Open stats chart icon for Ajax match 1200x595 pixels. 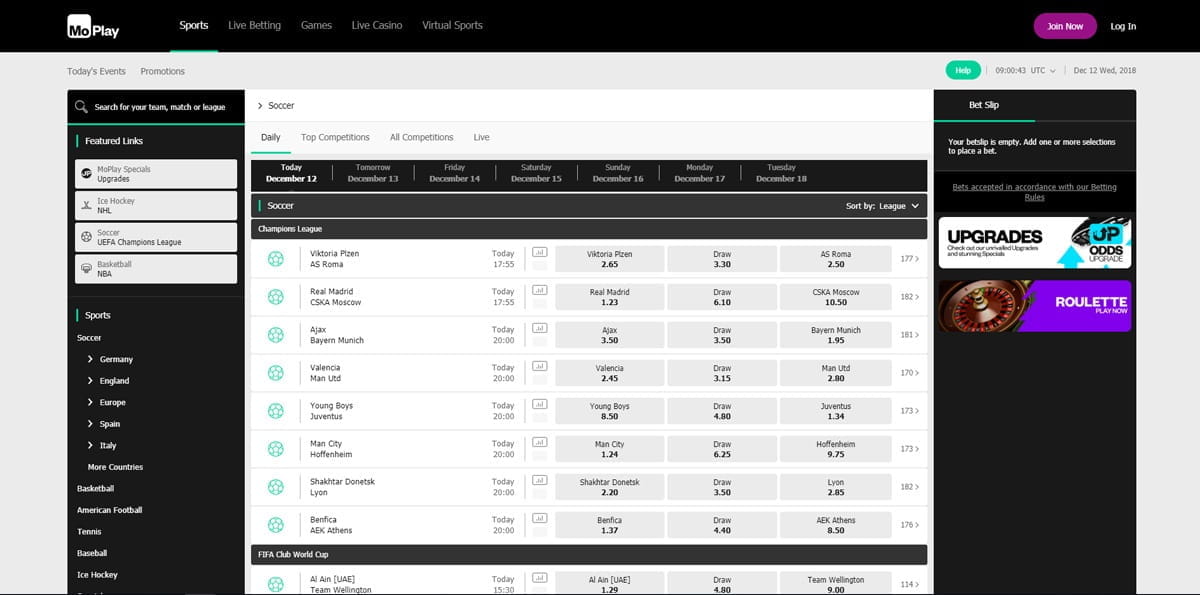[x=540, y=328]
